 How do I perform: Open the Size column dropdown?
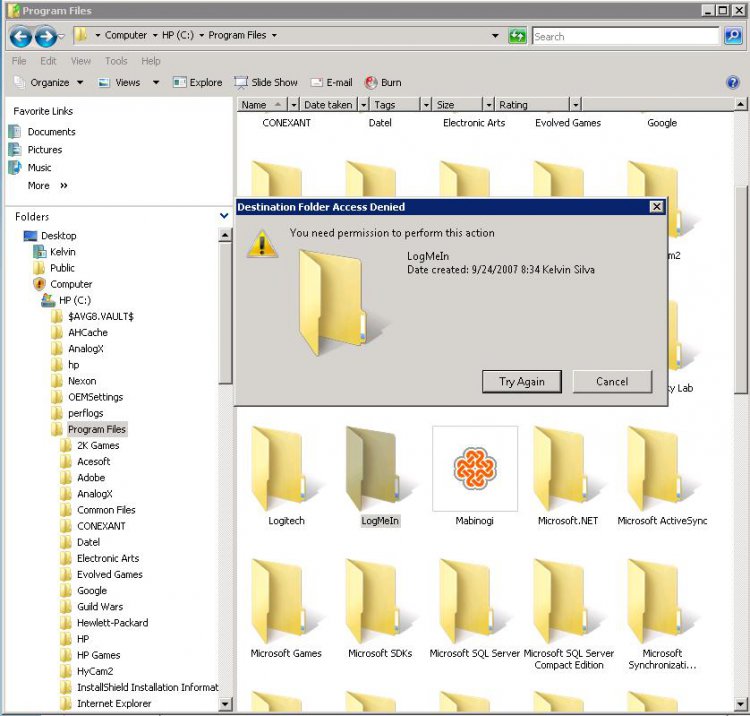[488, 105]
